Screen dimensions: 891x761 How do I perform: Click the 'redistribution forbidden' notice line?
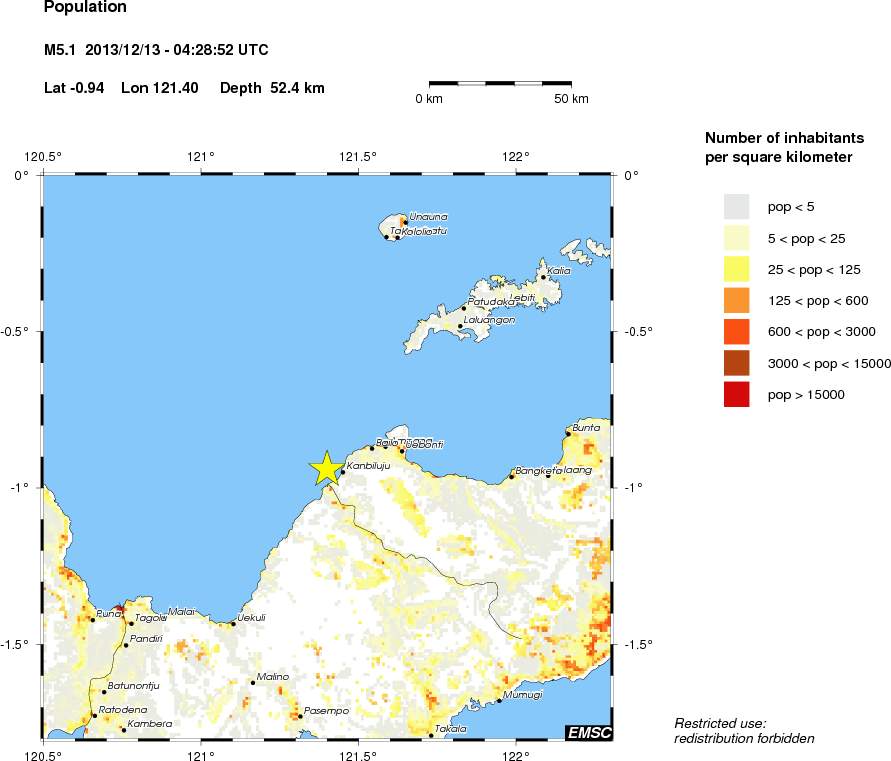click(x=744, y=738)
